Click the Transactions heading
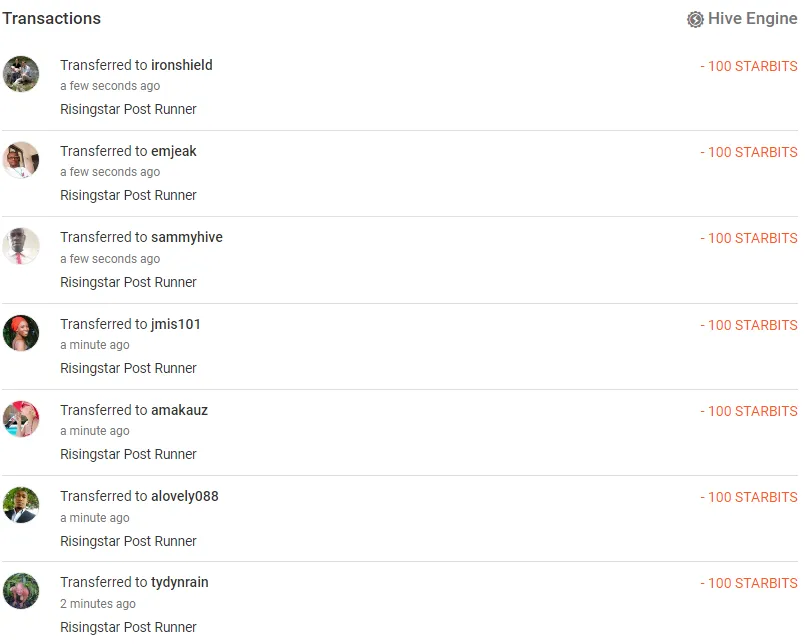This screenshot has height=644, width=805. point(51,18)
